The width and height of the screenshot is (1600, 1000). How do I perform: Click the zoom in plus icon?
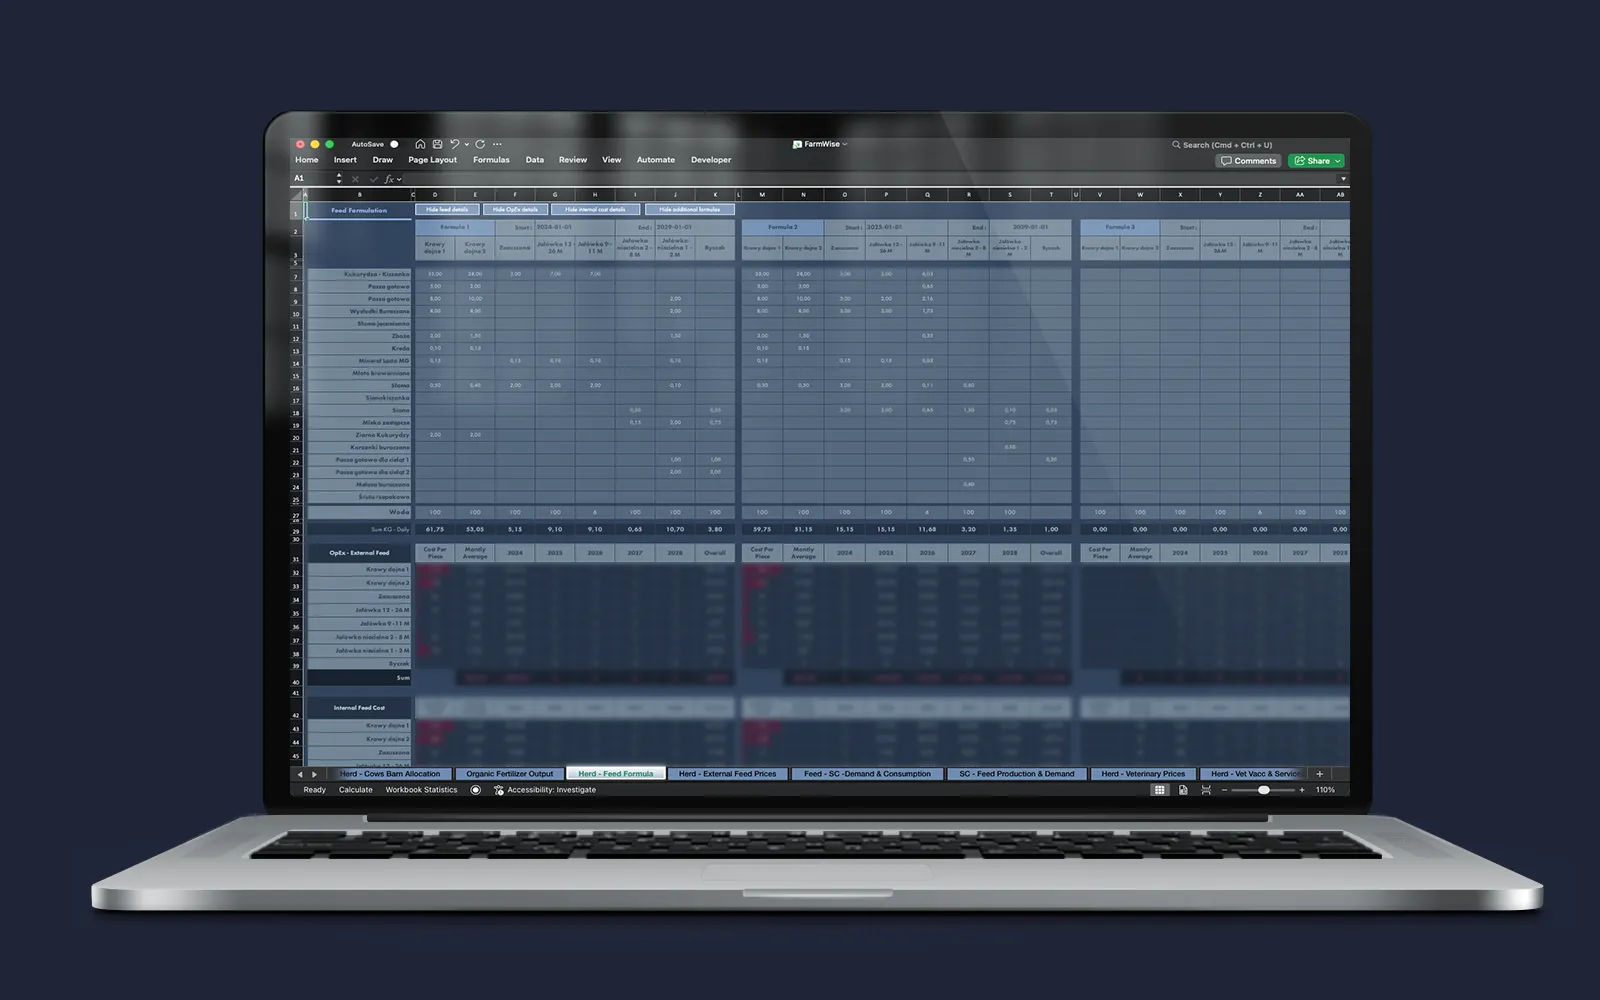[1301, 790]
